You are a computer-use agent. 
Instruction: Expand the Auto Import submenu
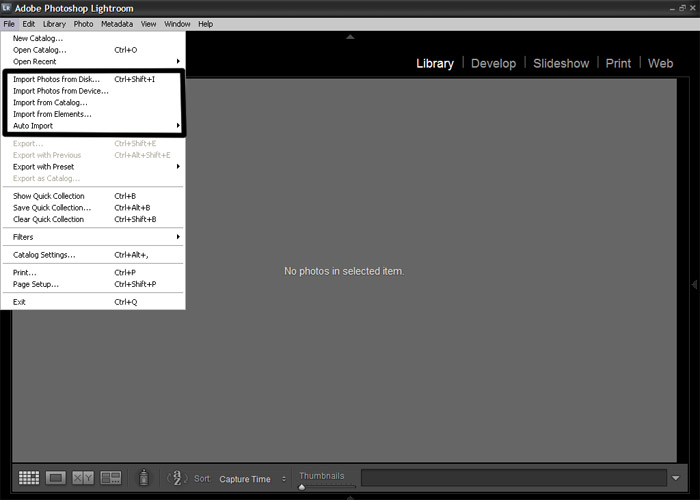(x=93, y=126)
